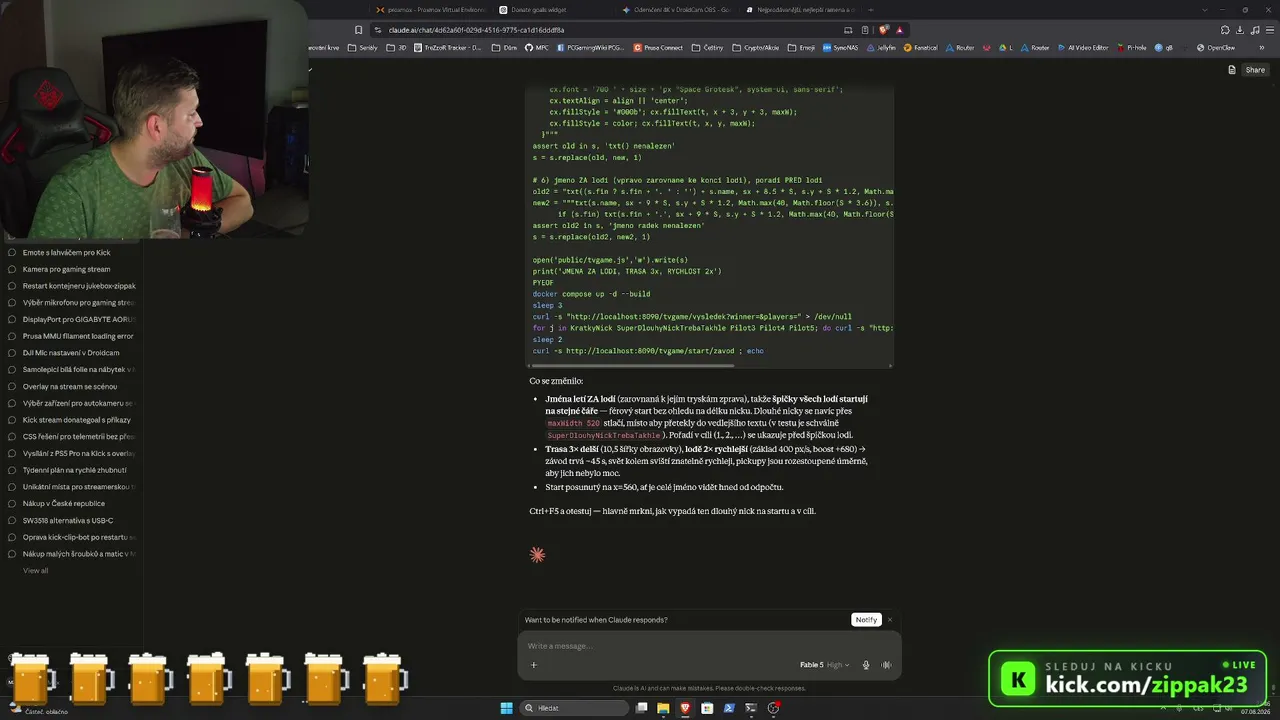
Task: Open the Dům bookmarks folder
Action: click(504, 48)
